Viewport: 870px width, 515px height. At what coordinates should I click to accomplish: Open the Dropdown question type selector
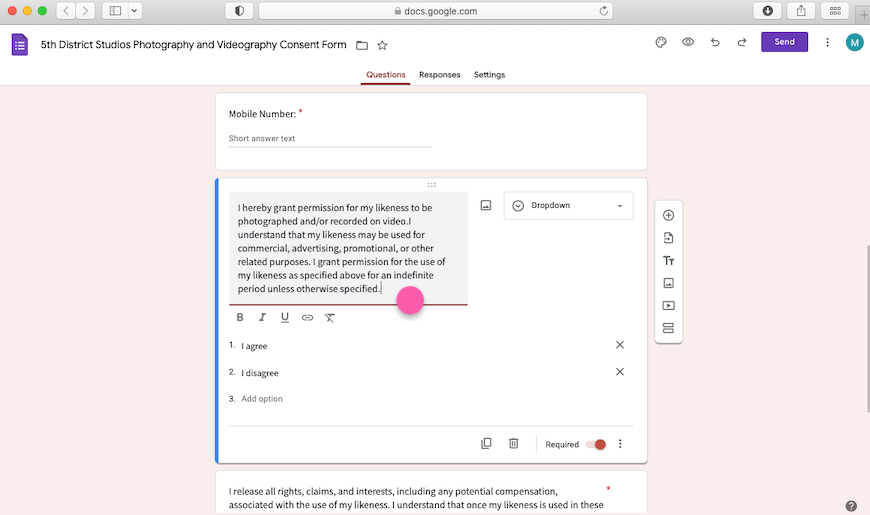pyautogui.click(x=568, y=205)
